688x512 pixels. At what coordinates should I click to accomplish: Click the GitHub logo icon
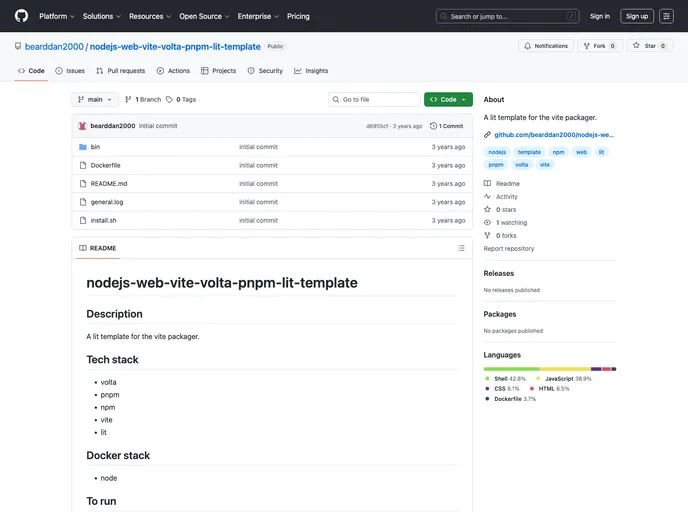click(x=21, y=16)
